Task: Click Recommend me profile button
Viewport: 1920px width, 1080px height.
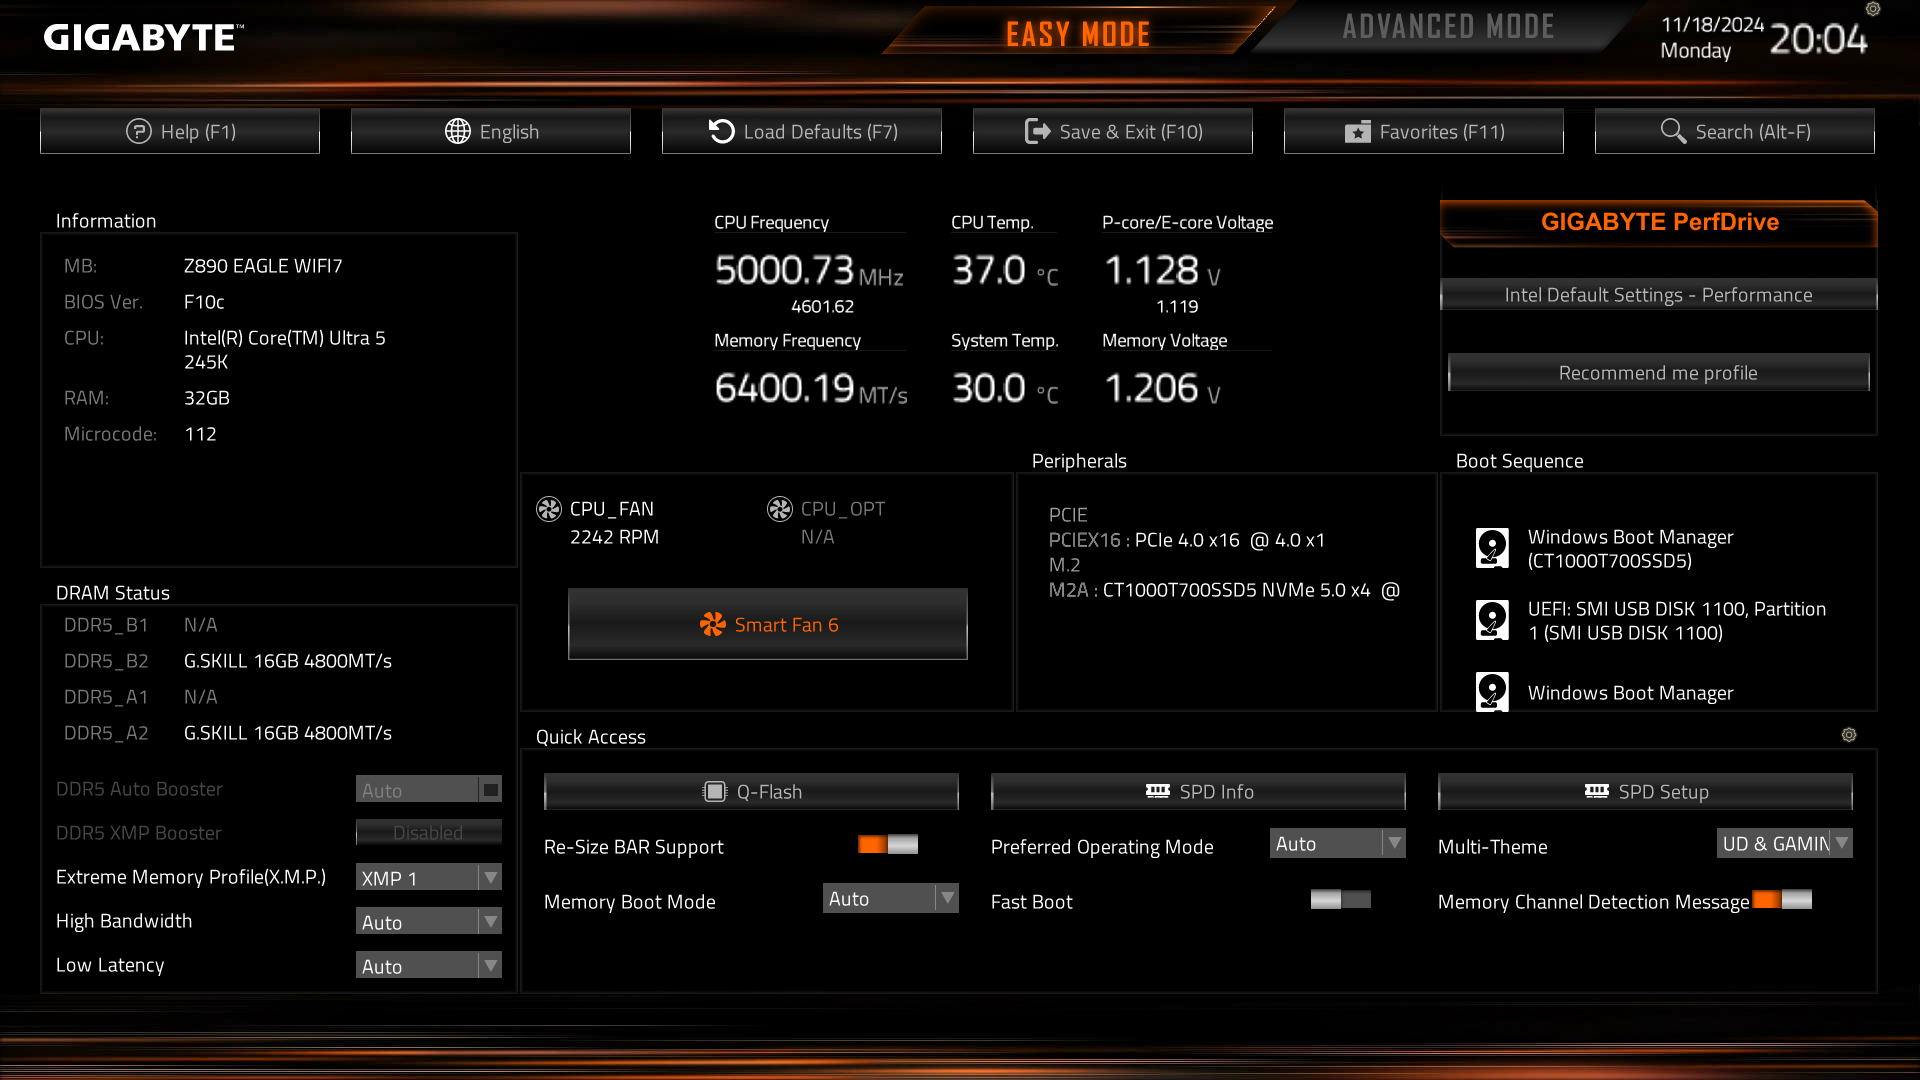Action: pyautogui.click(x=1659, y=373)
